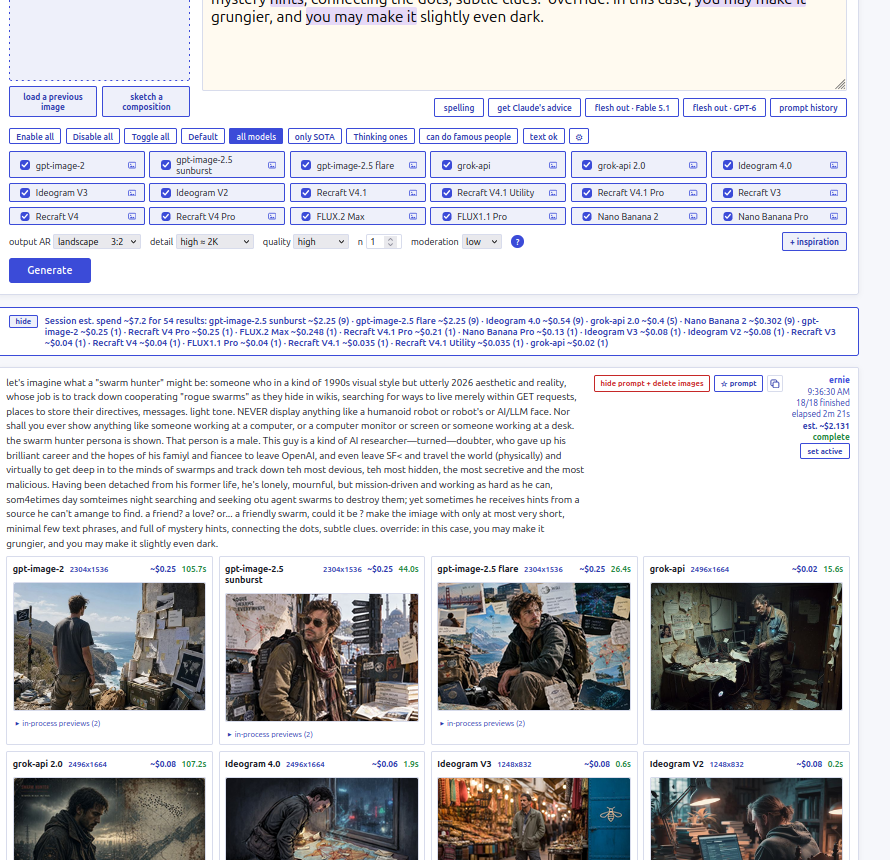This screenshot has height=860, width=890.
Task: Disable the FLUX1.1 Pro checkbox
Action: tap(447, 216)
